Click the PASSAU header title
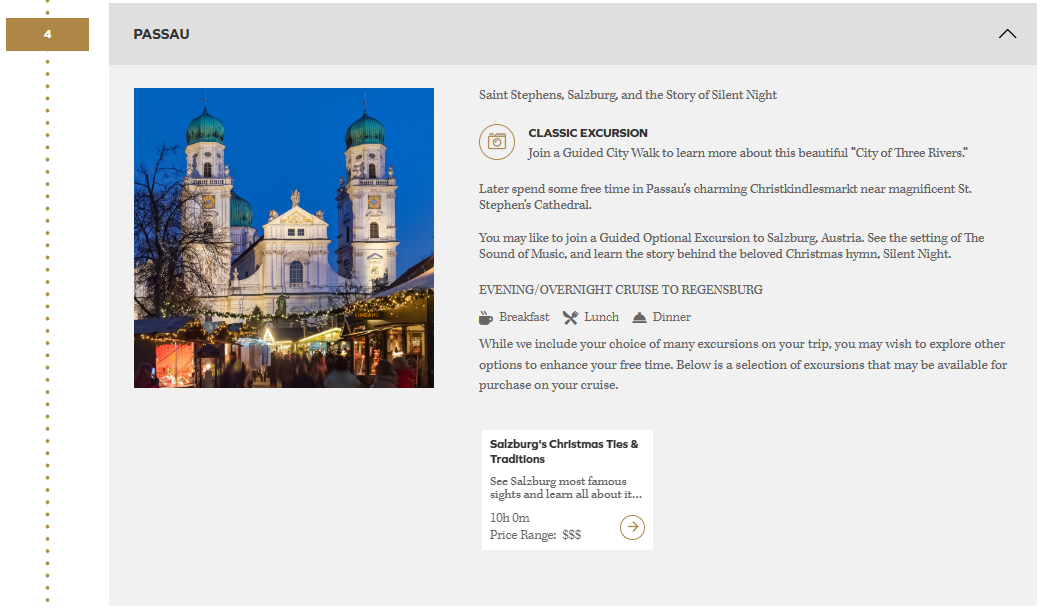 [x=161, y=34]
